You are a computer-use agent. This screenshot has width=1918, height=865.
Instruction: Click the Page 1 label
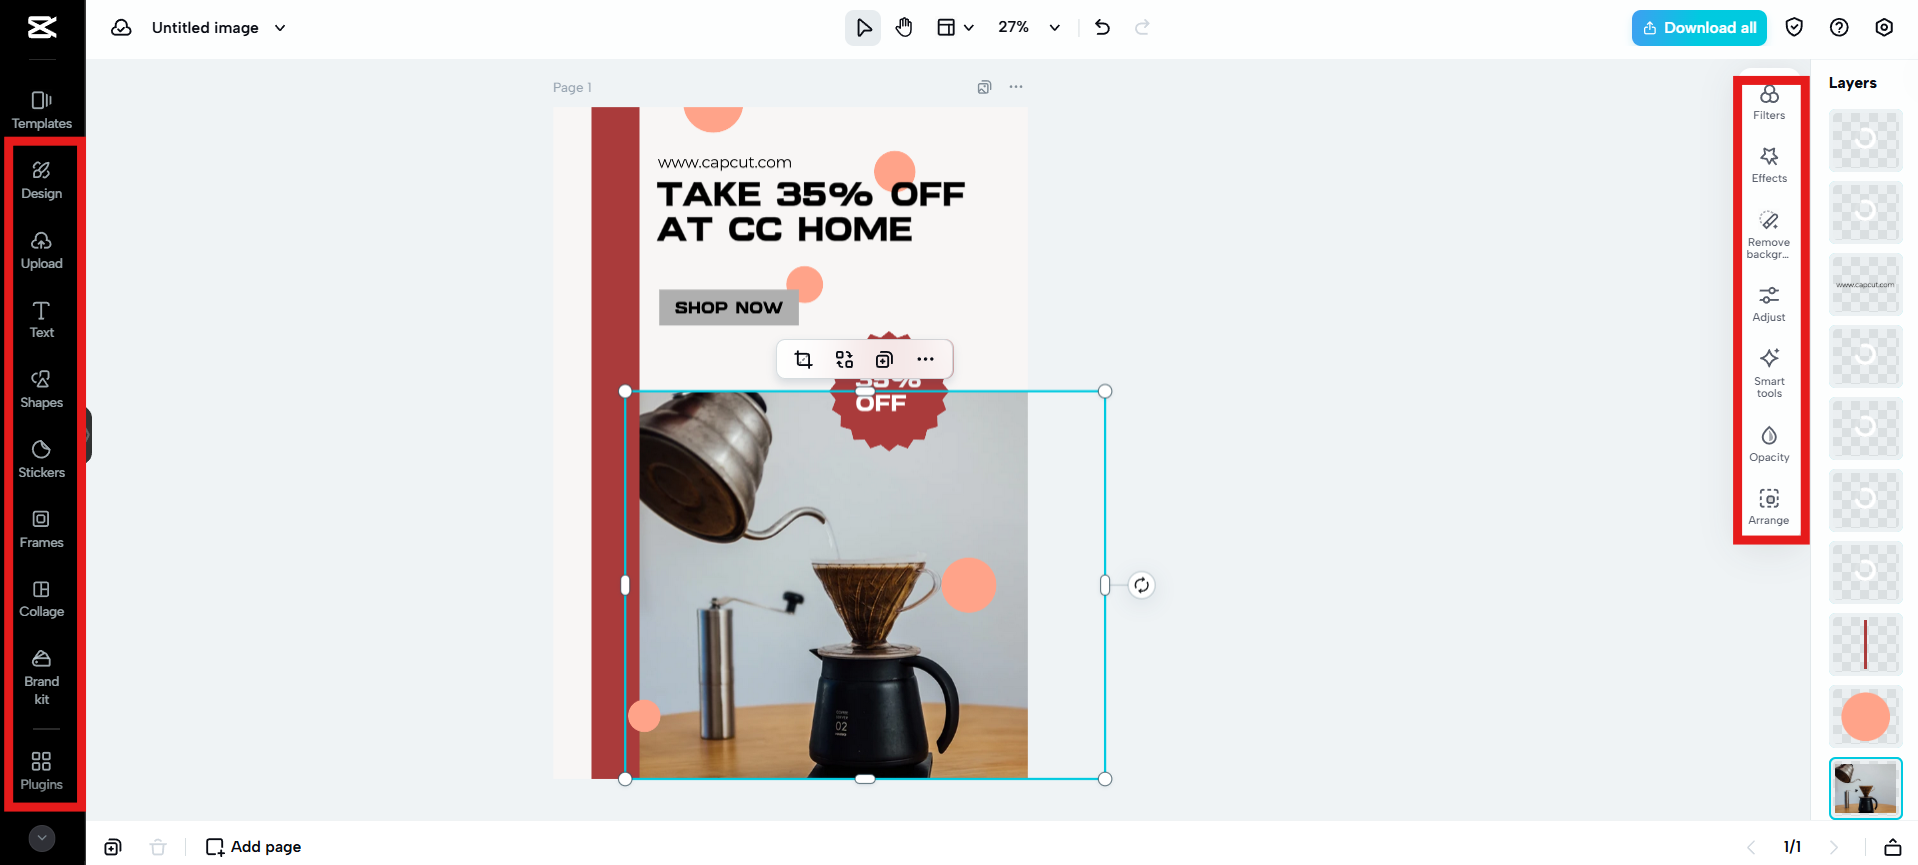572,87
